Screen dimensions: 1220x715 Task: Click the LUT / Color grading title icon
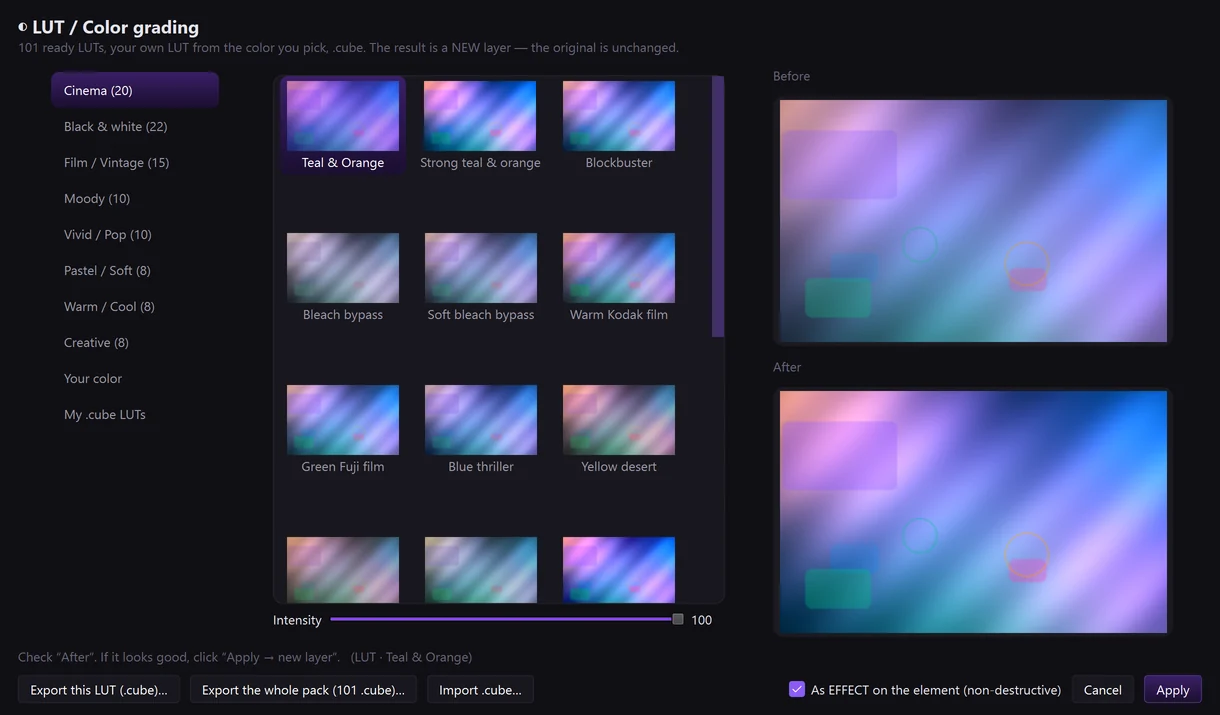coord(23,27)
